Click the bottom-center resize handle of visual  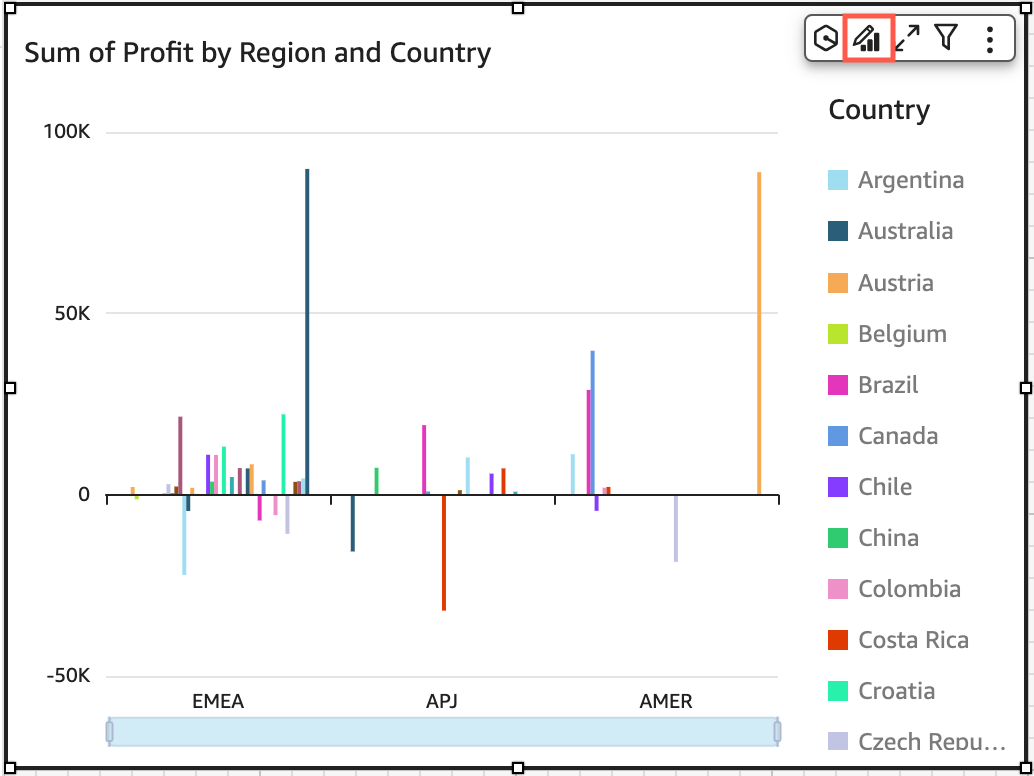(518, 767)
